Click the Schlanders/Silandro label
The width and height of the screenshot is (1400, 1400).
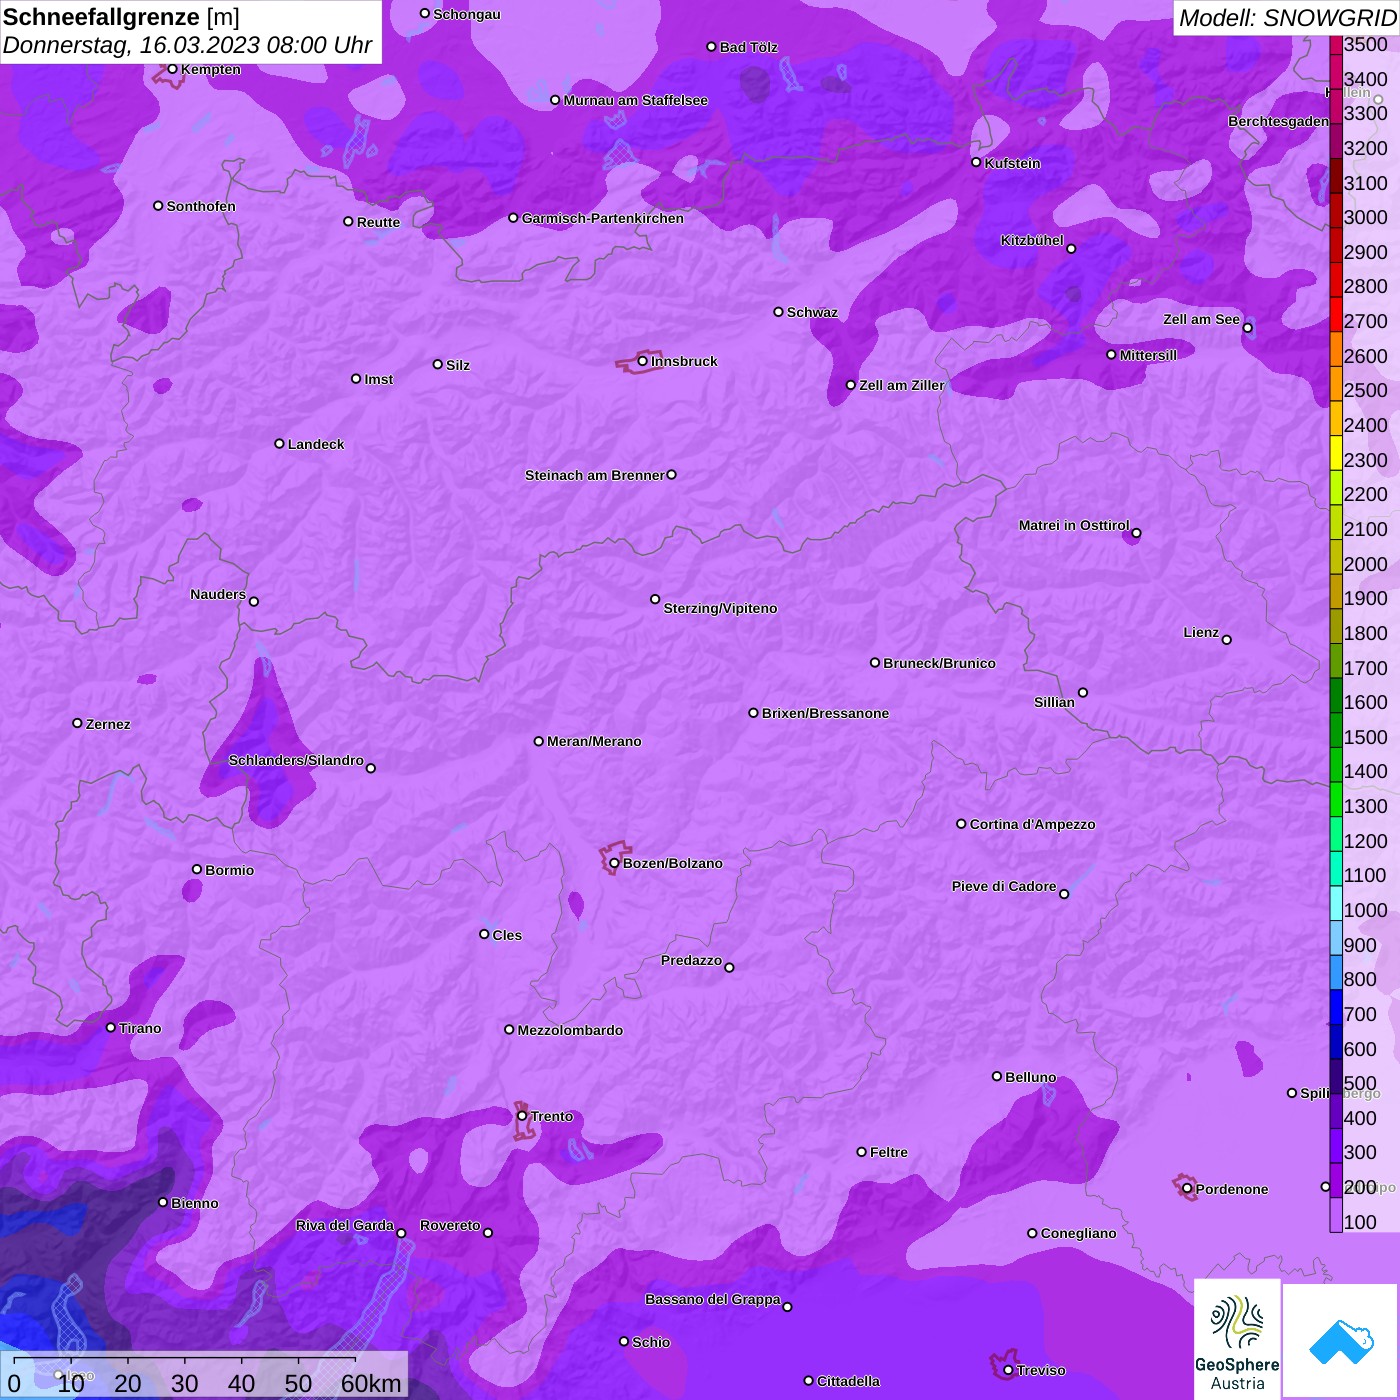tap(296, 760)
